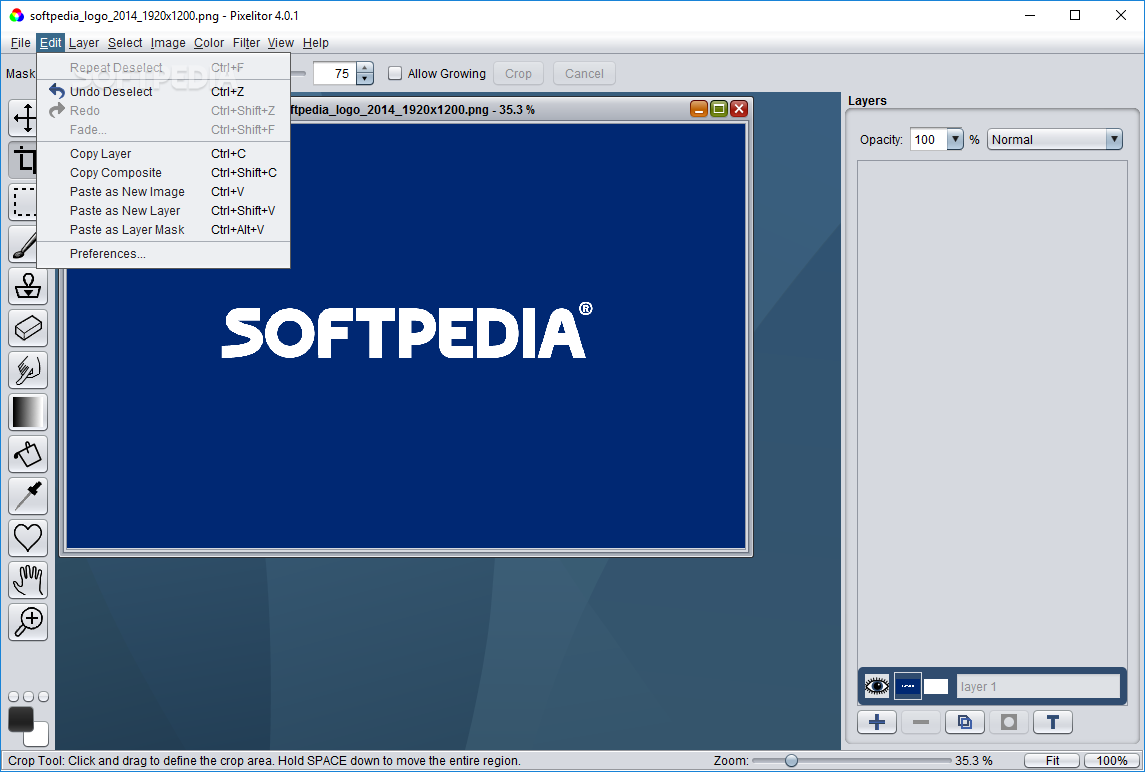
Task: Close the inner image window
Action: 739,109
